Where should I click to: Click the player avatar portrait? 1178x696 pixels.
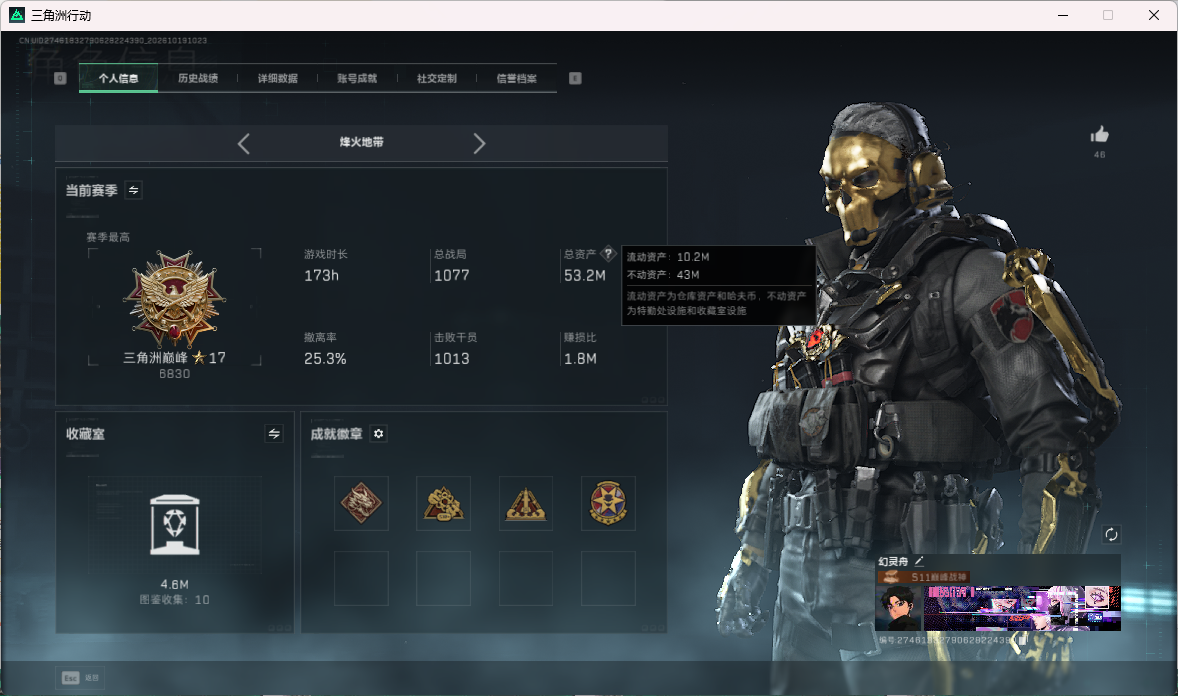(899, 608)
